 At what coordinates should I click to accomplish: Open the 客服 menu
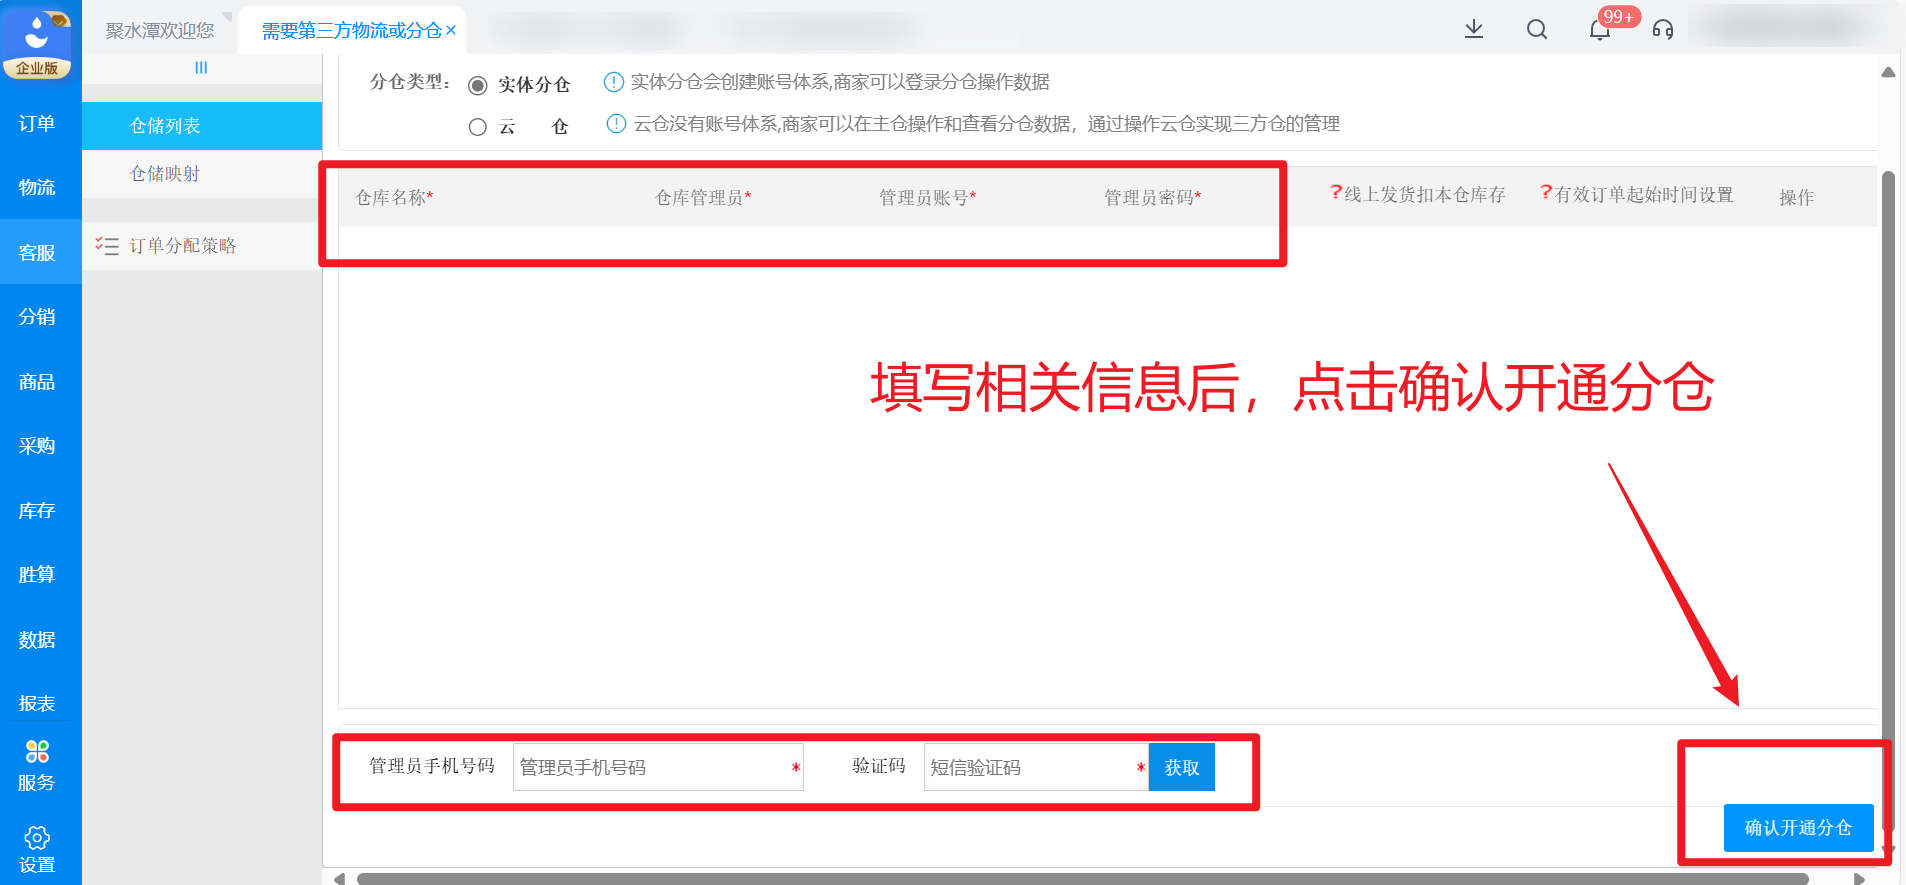click(x=37, y=252)
